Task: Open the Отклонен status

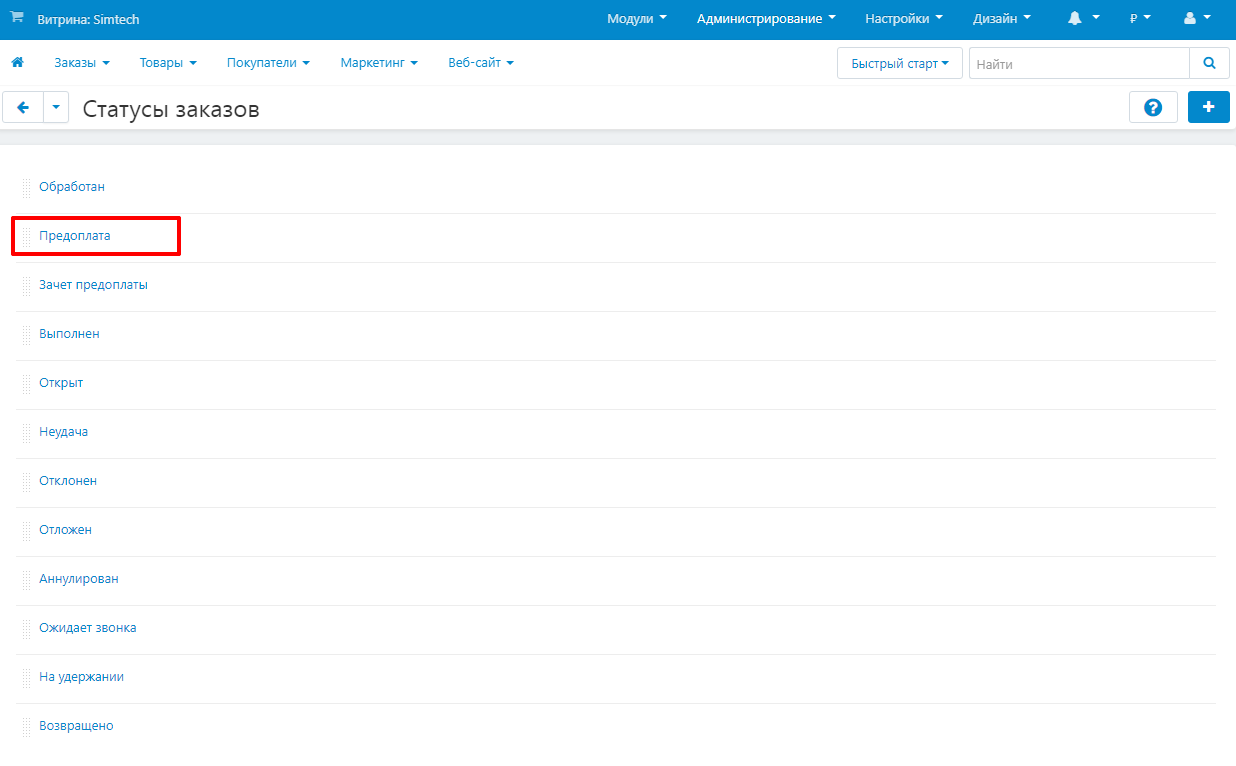Action: click(68, 481)
